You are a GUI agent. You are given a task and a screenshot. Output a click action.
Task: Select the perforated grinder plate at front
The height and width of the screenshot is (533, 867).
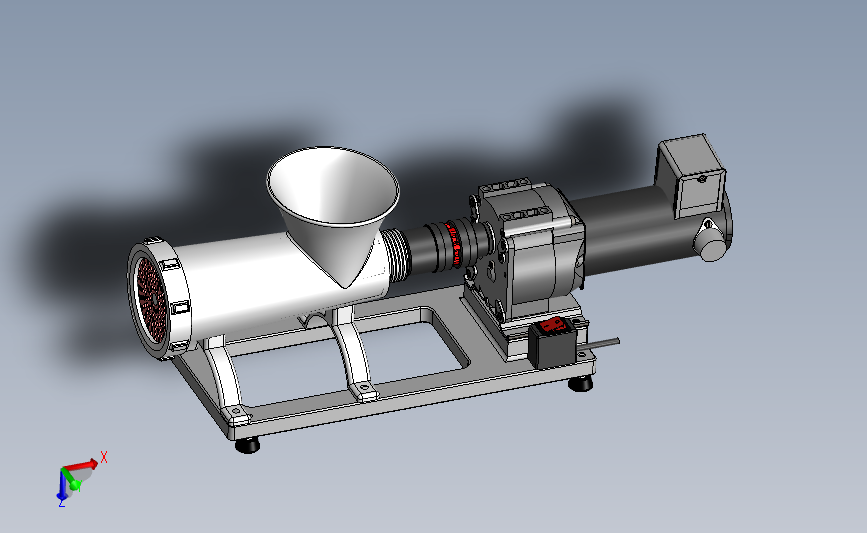coord(152,299)
